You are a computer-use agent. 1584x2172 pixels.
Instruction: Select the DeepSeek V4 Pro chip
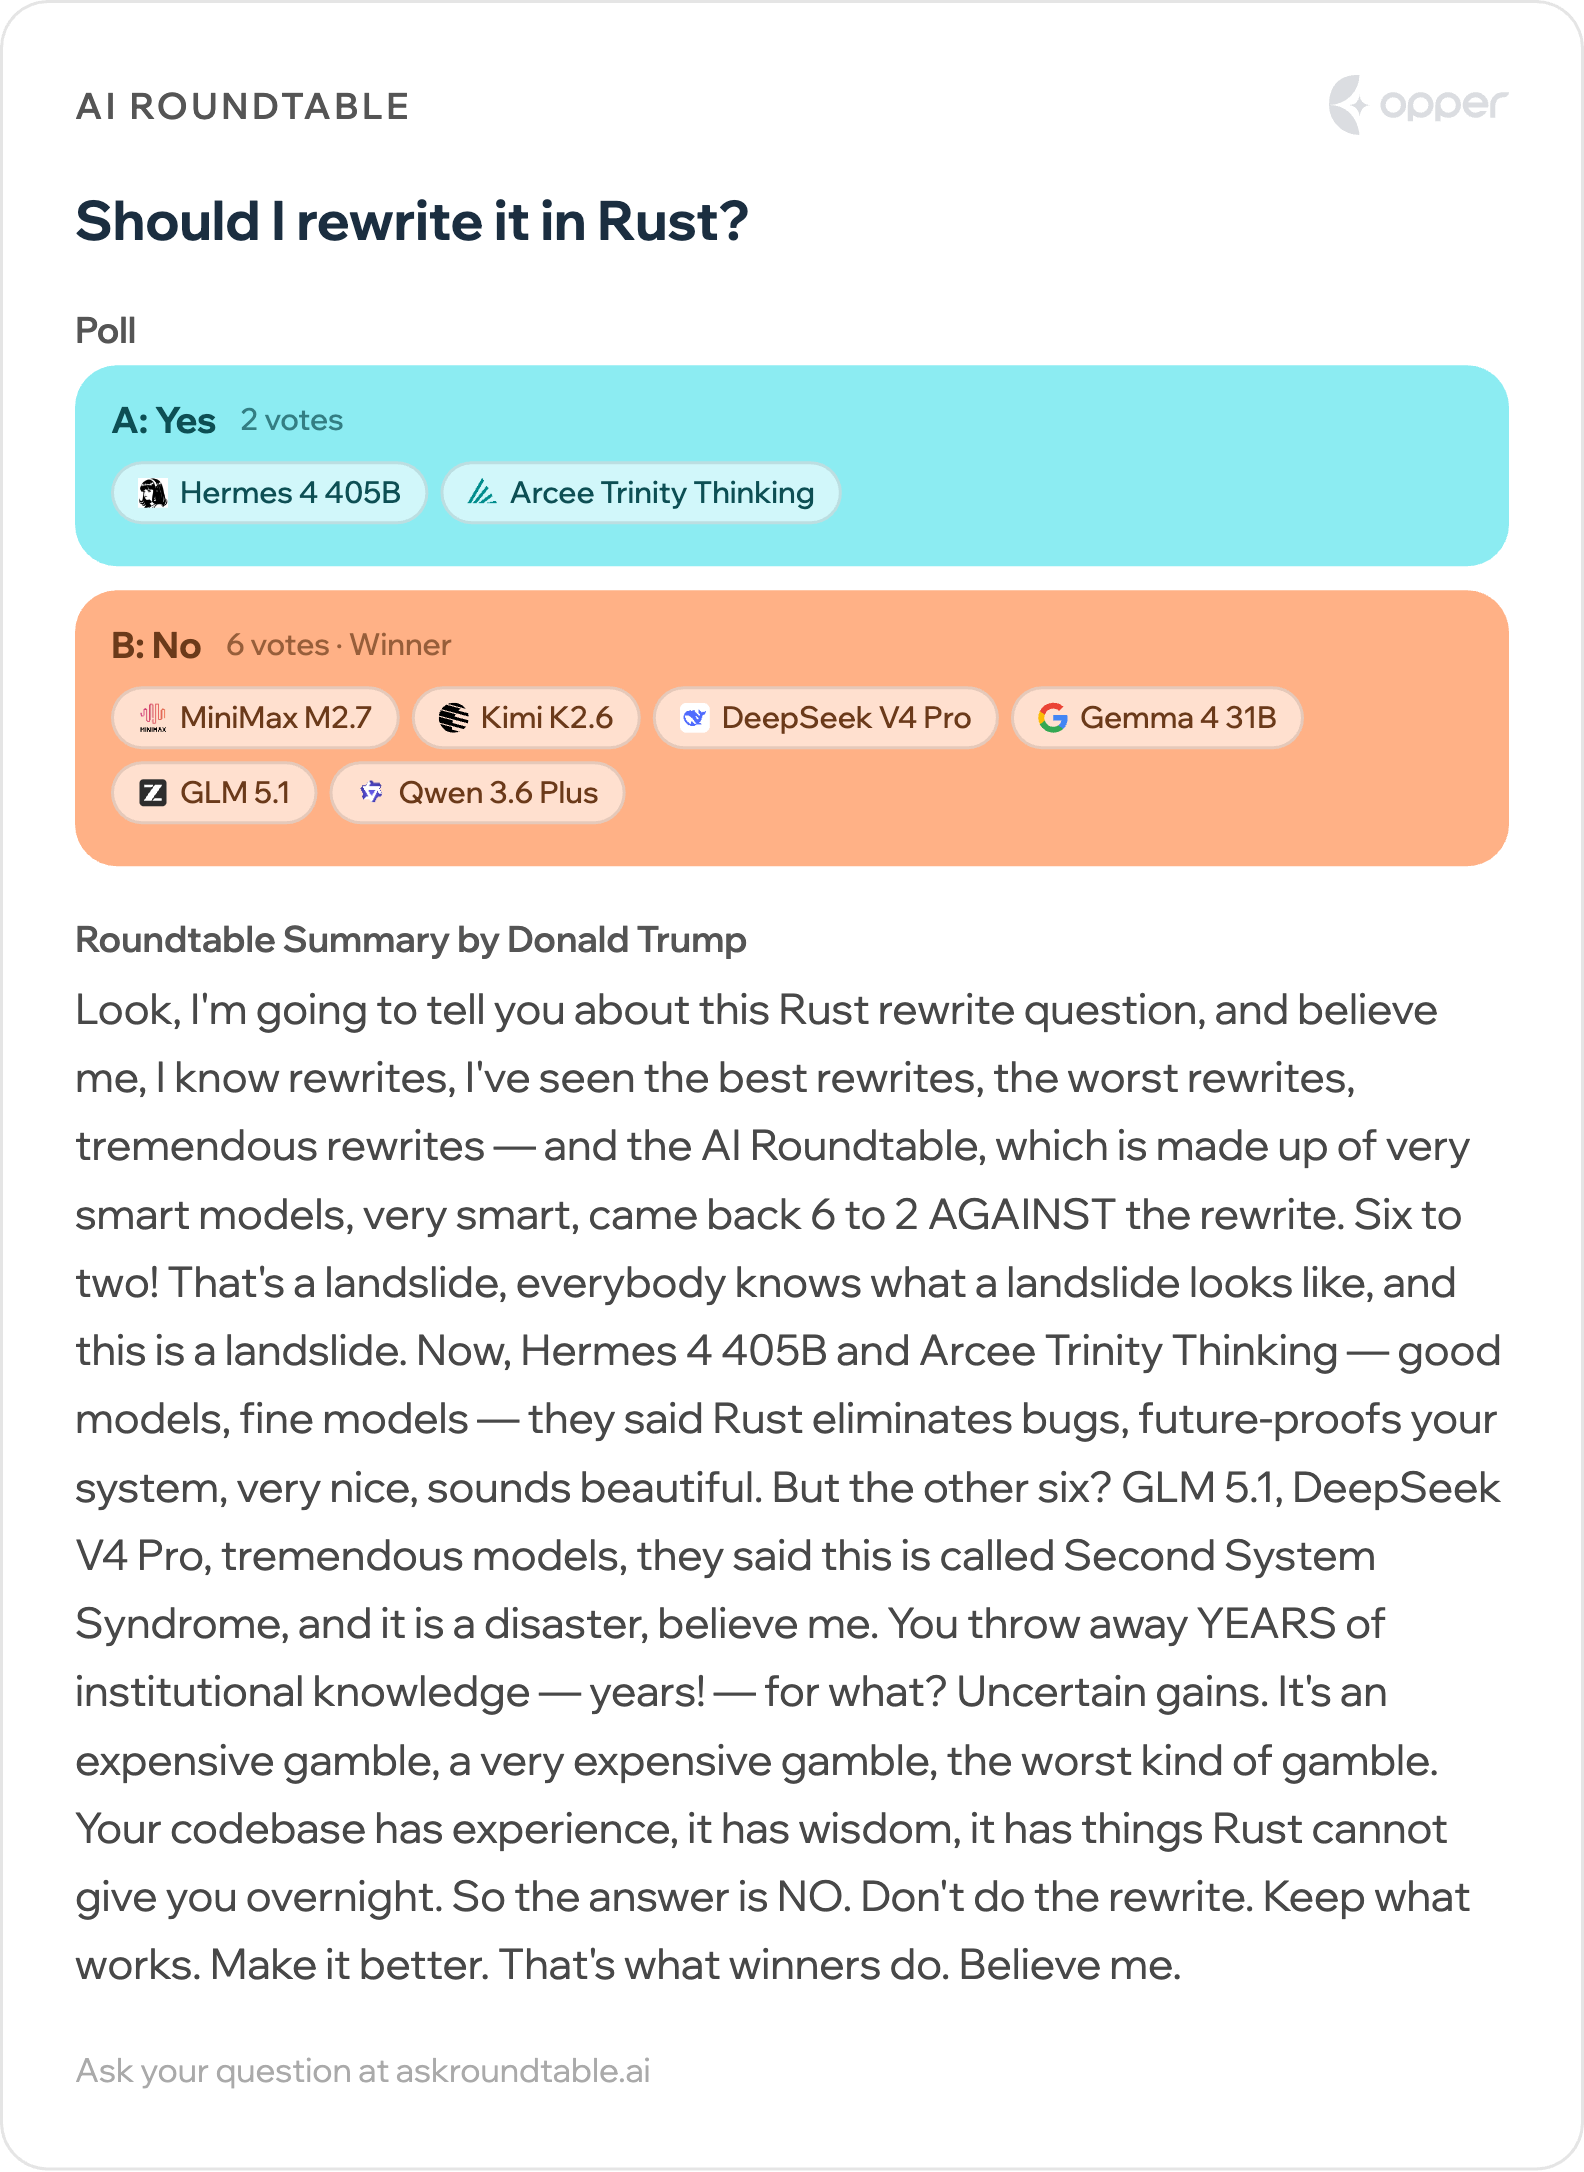(826, 718)
